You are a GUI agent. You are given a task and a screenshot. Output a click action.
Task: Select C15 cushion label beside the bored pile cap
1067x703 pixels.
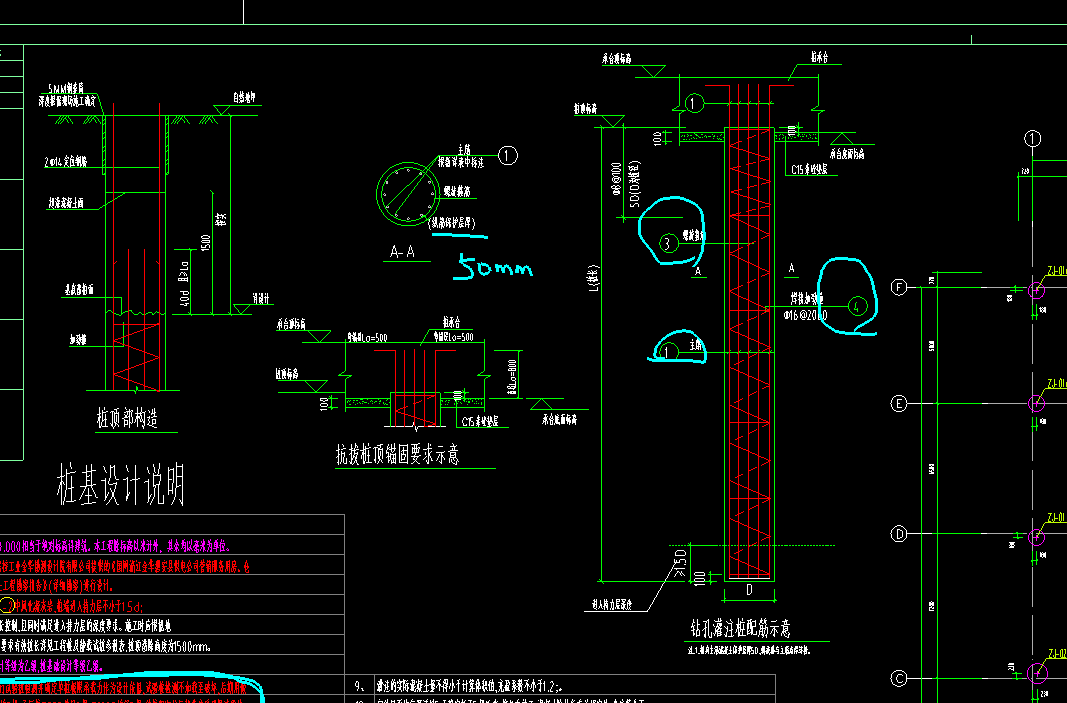(810, 169)
